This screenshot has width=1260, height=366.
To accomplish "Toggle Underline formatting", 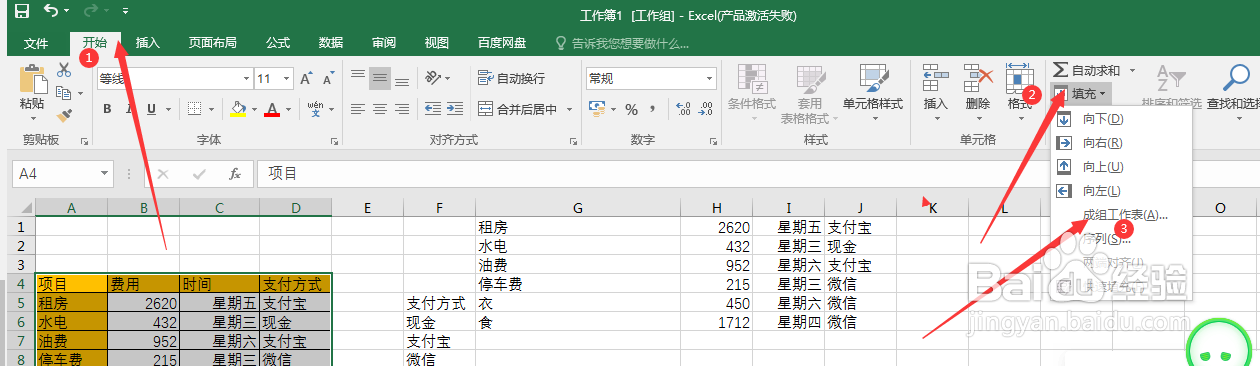I will [x=151, y=109].
